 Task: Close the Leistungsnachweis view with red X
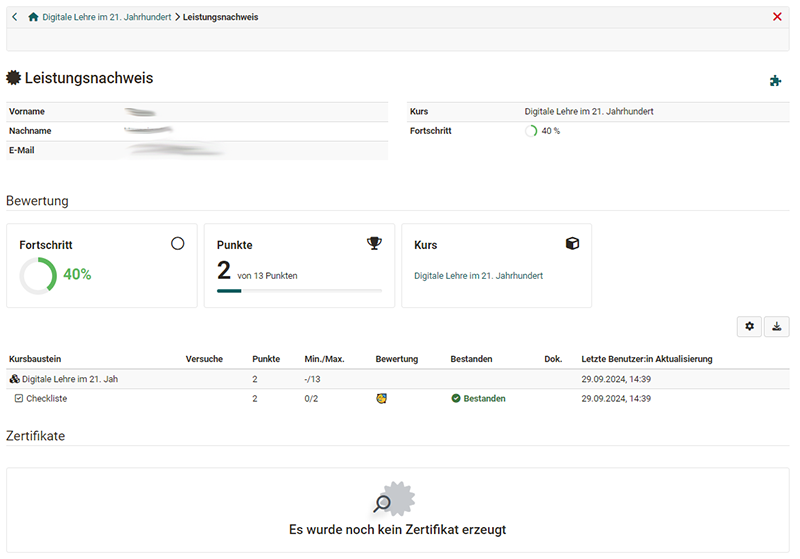click(777, 17)
